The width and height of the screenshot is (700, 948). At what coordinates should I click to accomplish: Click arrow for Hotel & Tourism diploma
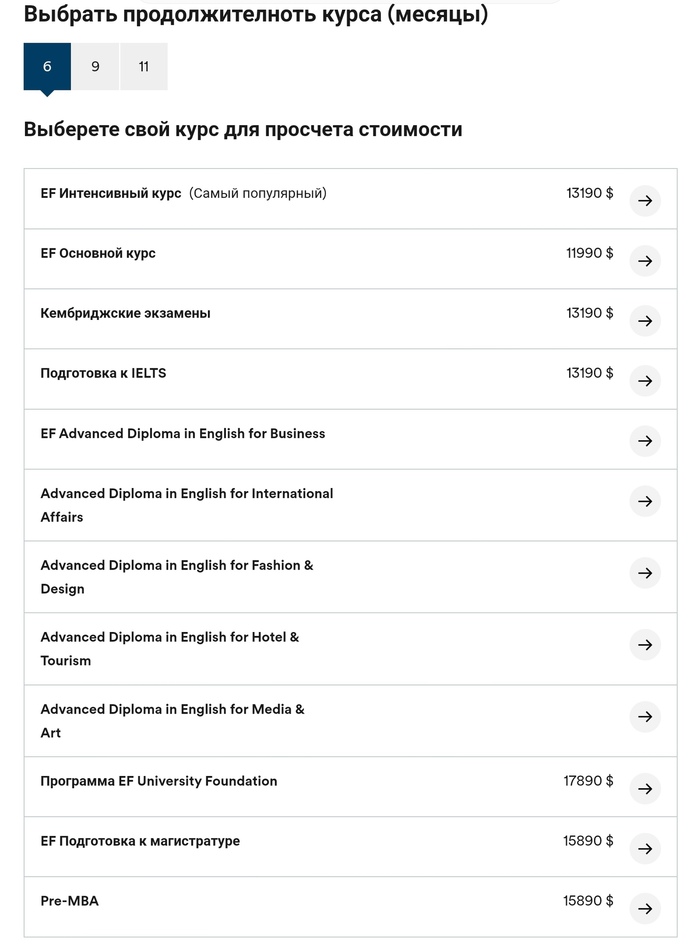click(x=645, y=645)
